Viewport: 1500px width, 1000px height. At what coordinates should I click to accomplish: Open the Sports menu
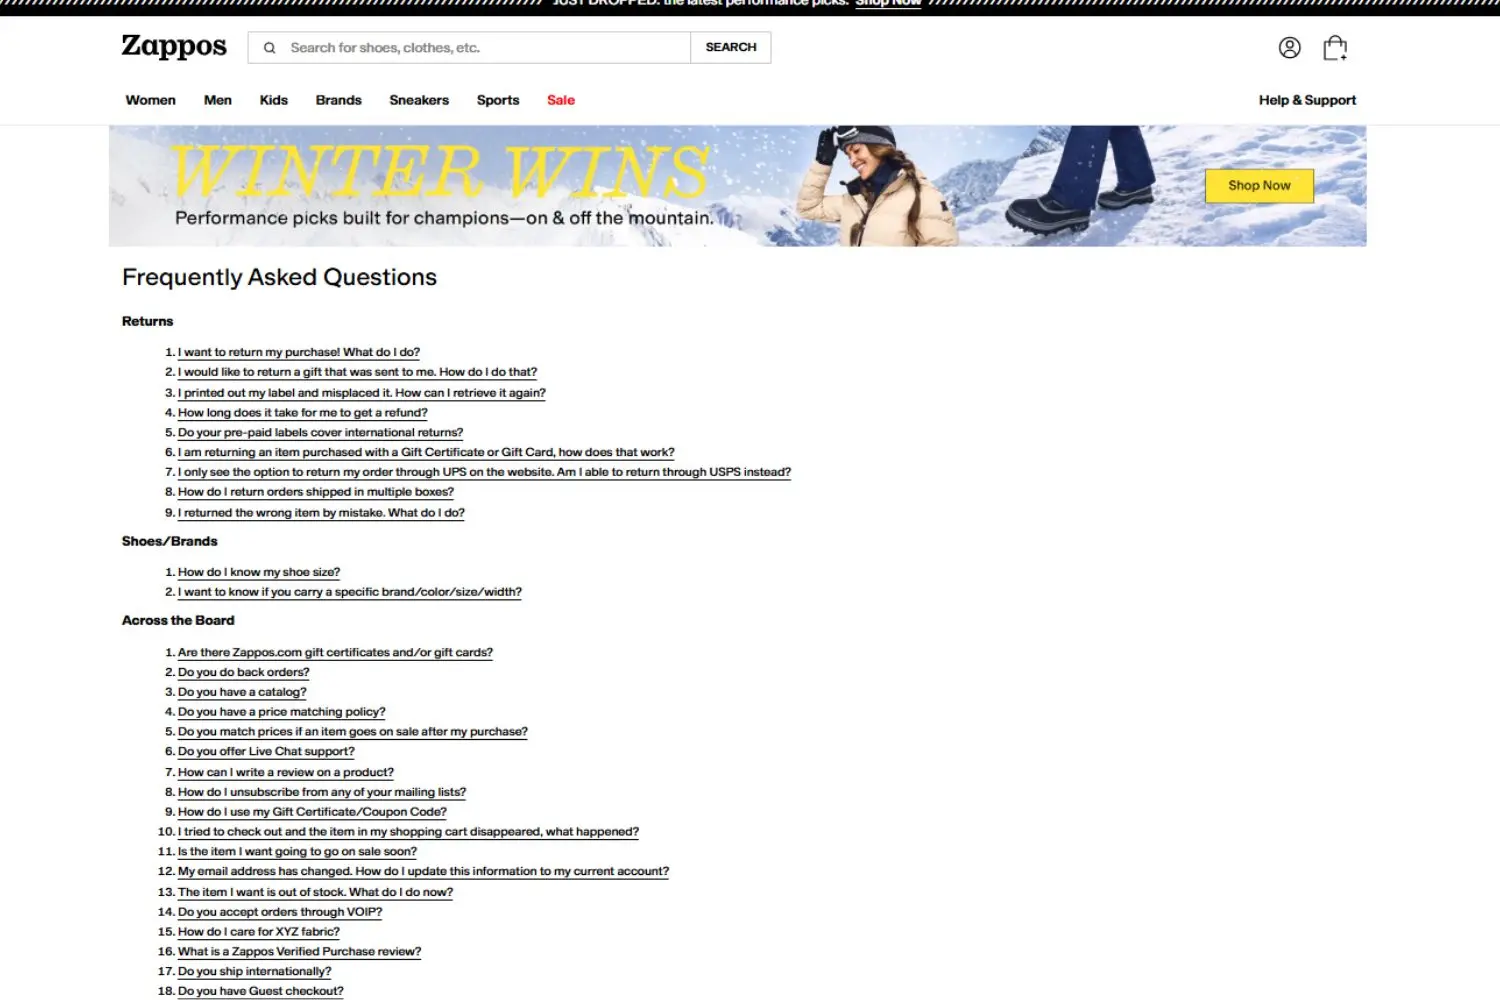coord(498,100)
